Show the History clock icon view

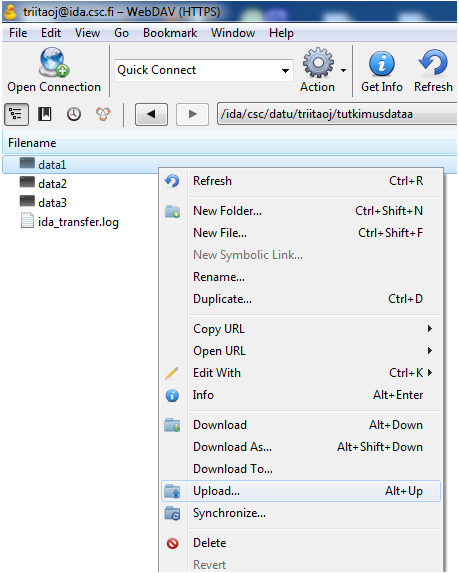click(x=74, y=114)
